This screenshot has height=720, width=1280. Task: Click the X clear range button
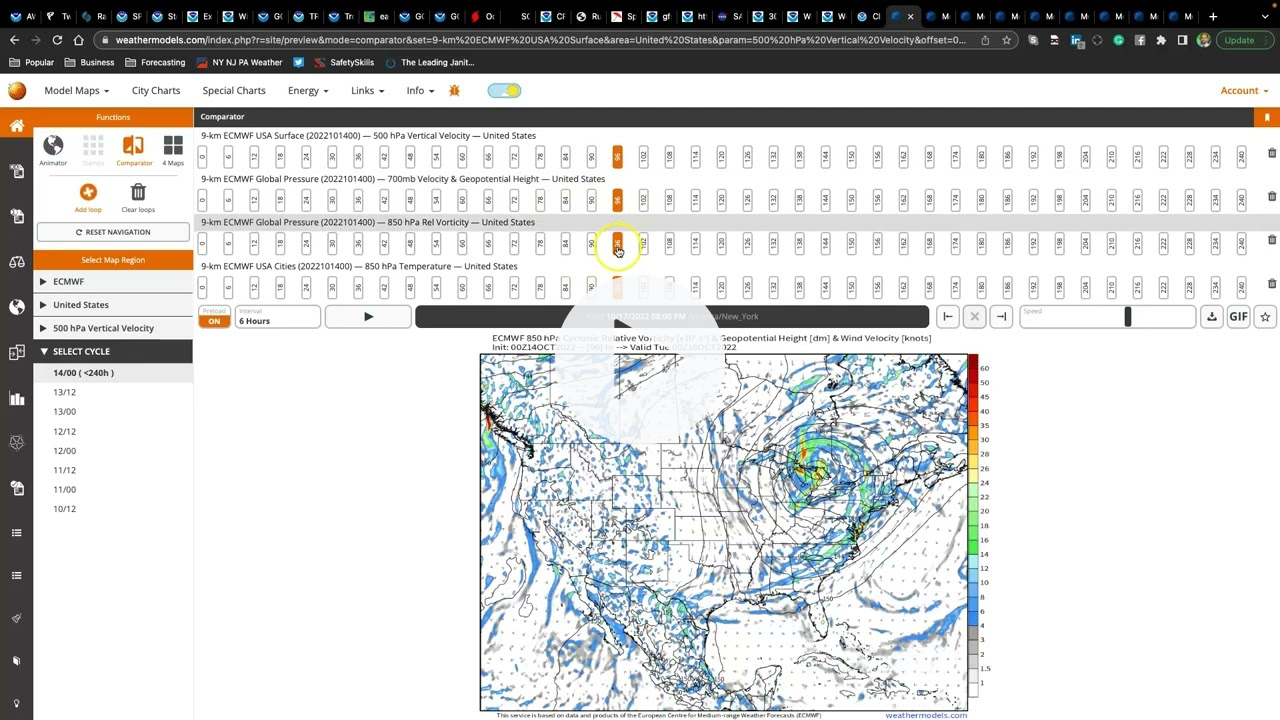[974, 317]
